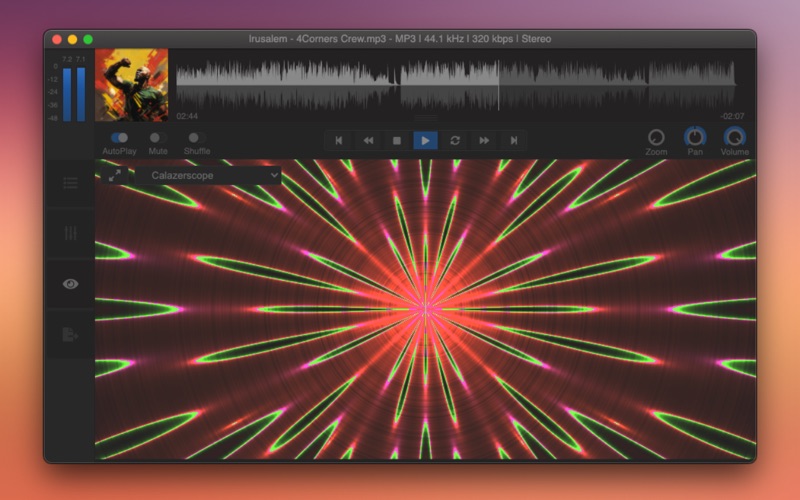Viewport: 800px width, 500px height.
Task: Click the elapsed time 02:44
Action: click(x=187, y=116)
